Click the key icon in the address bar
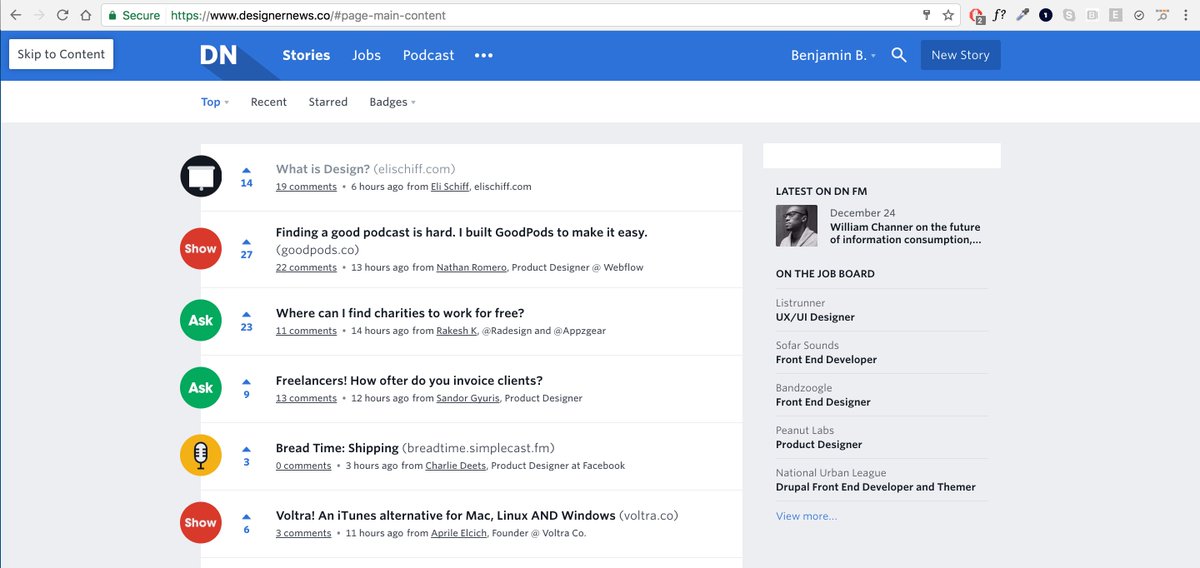The image size is (1200, 568). [x=926, y=16]
